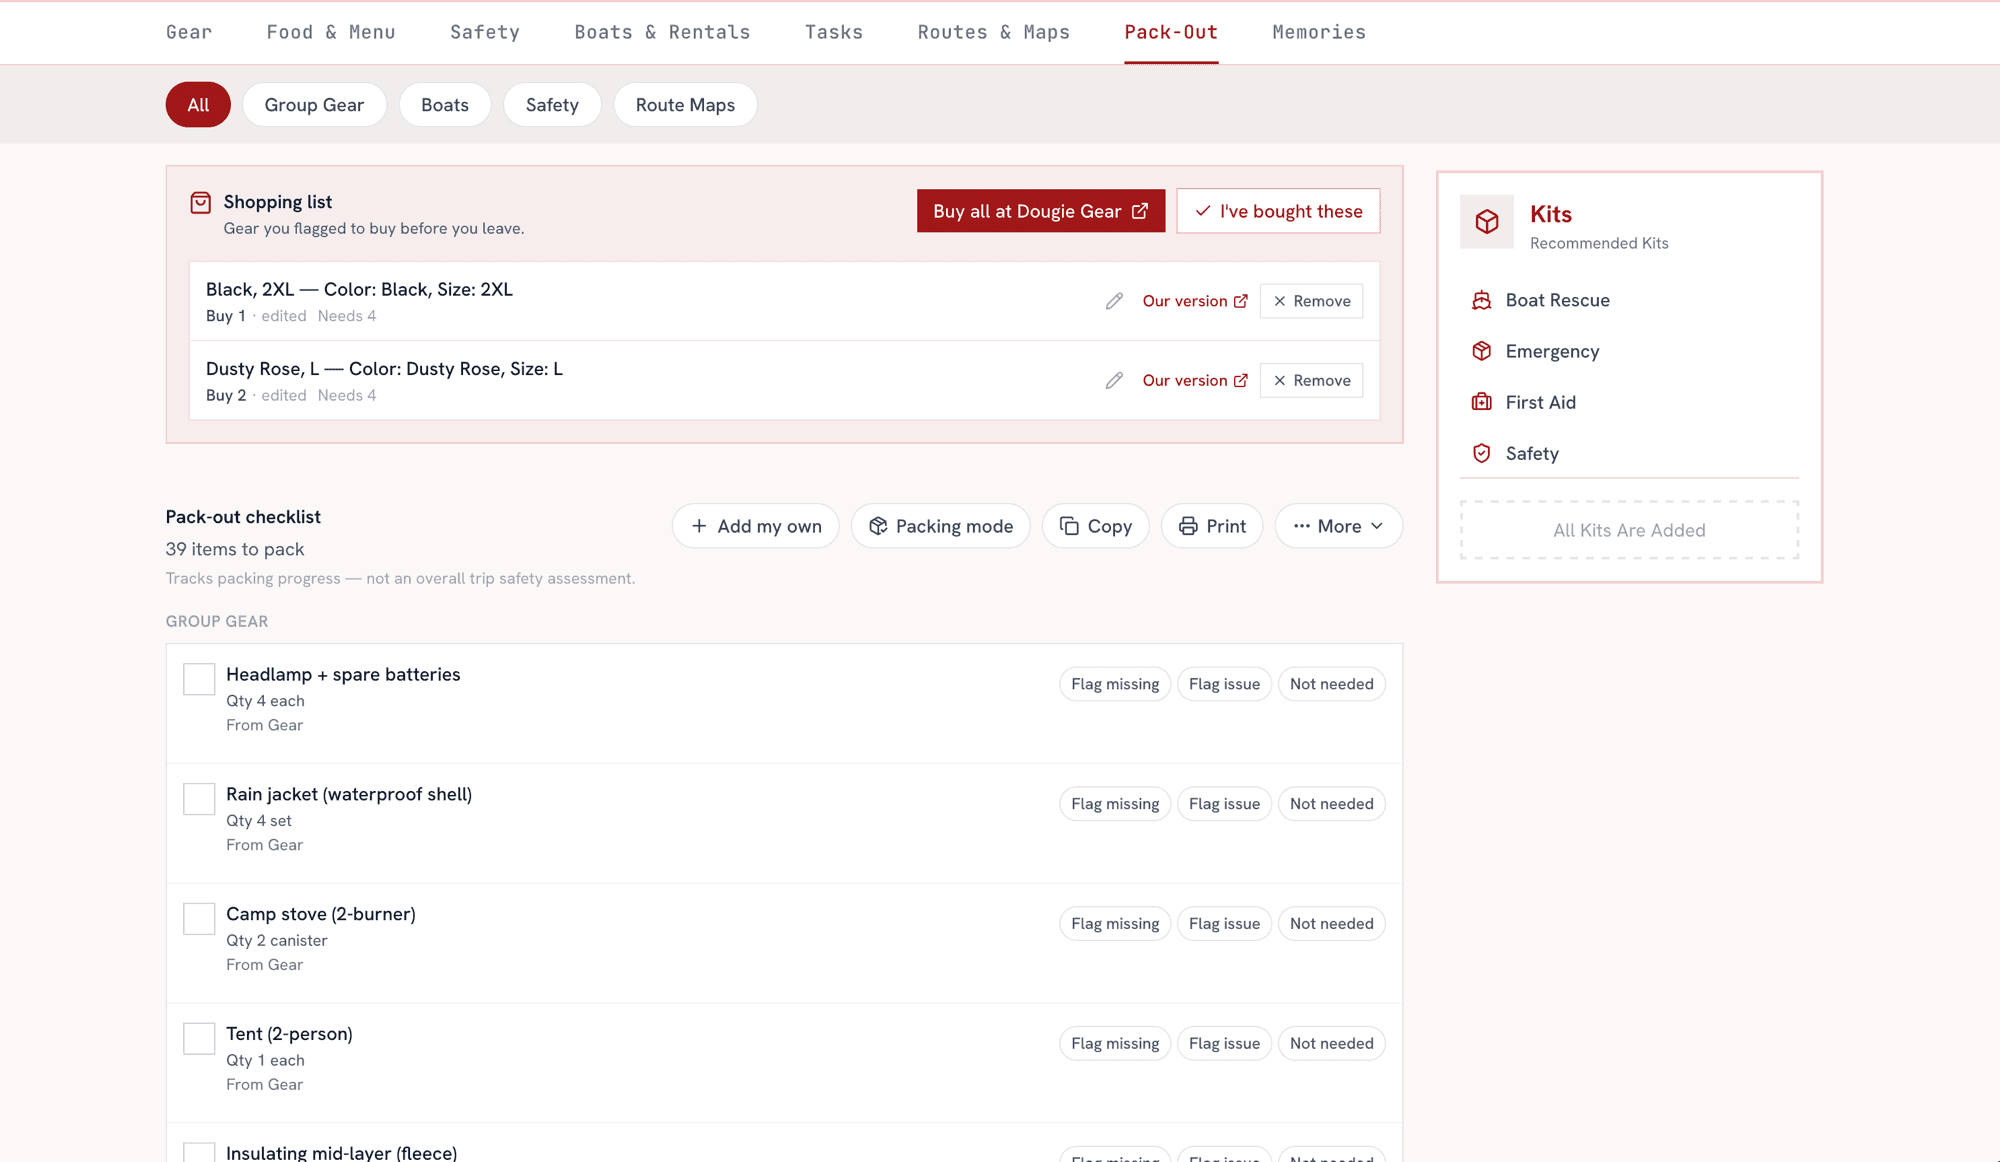Check off Headlamp + spare batteries
Image resolution: width=2000 pixels, height=1162 pixels.
tap(199, 679)
